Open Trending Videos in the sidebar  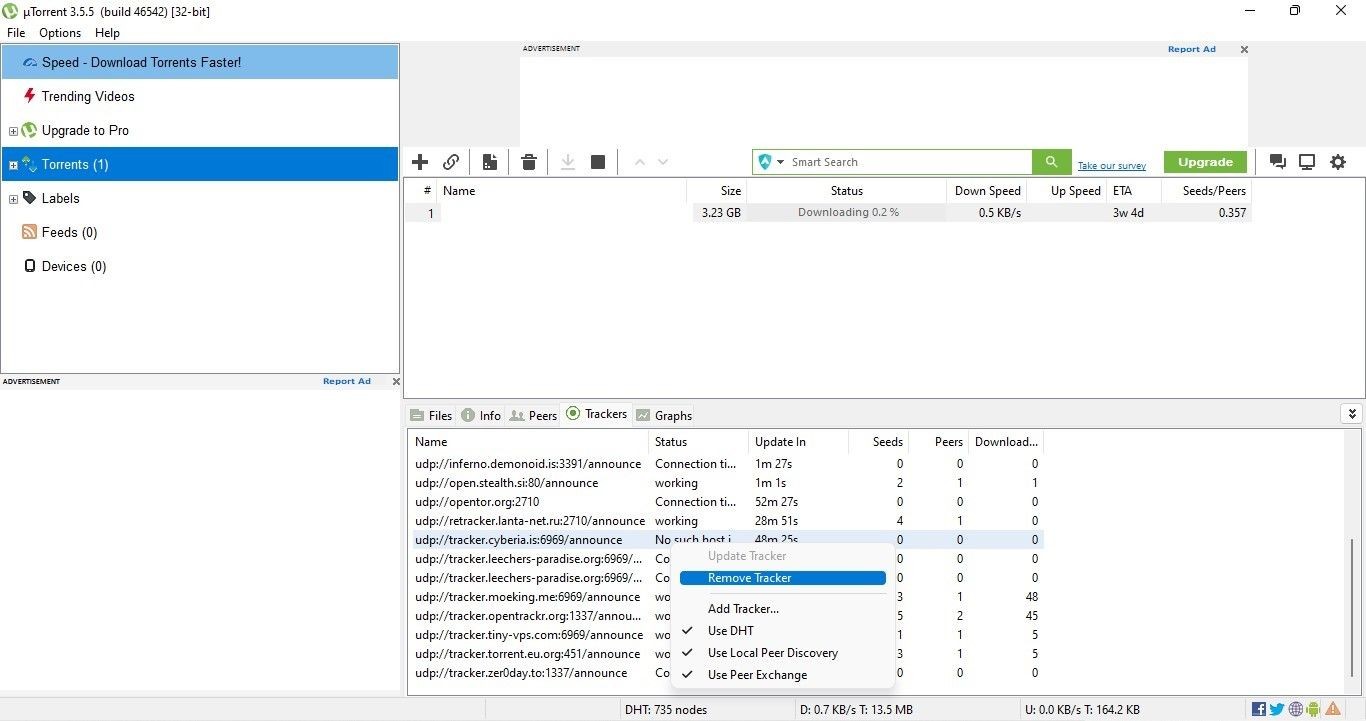tap(88, 96)
